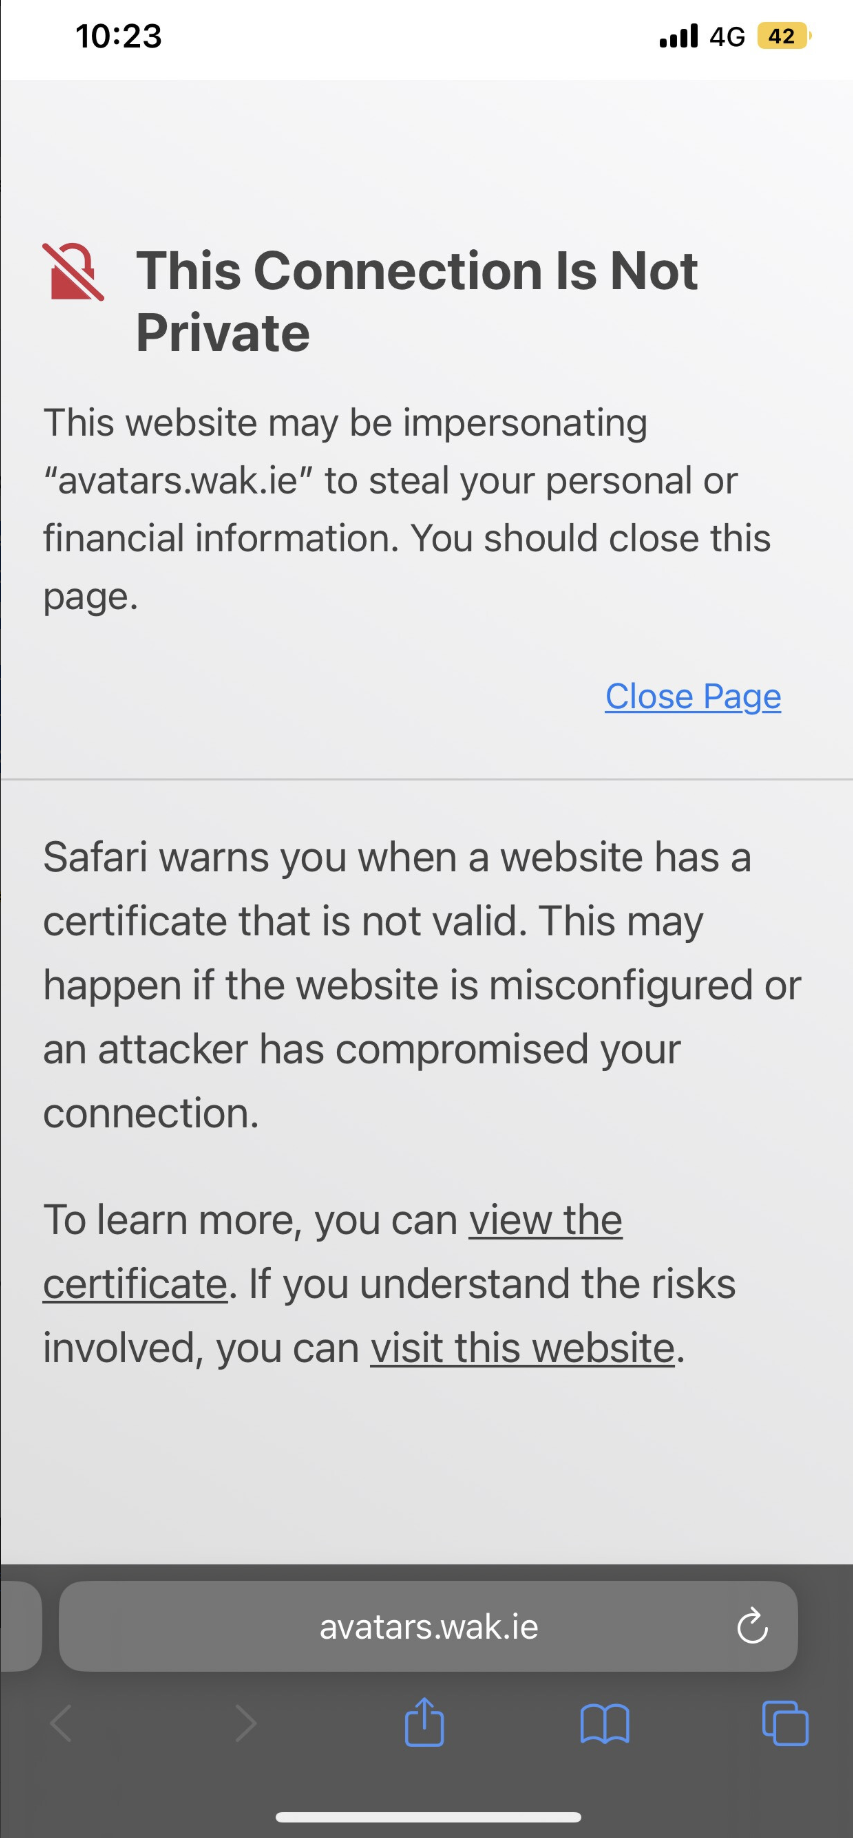Image resolution: width=853 pixels, height=1838 pixels.
Task: Tap the Close Page link
Action: click(x=693, y=696)
